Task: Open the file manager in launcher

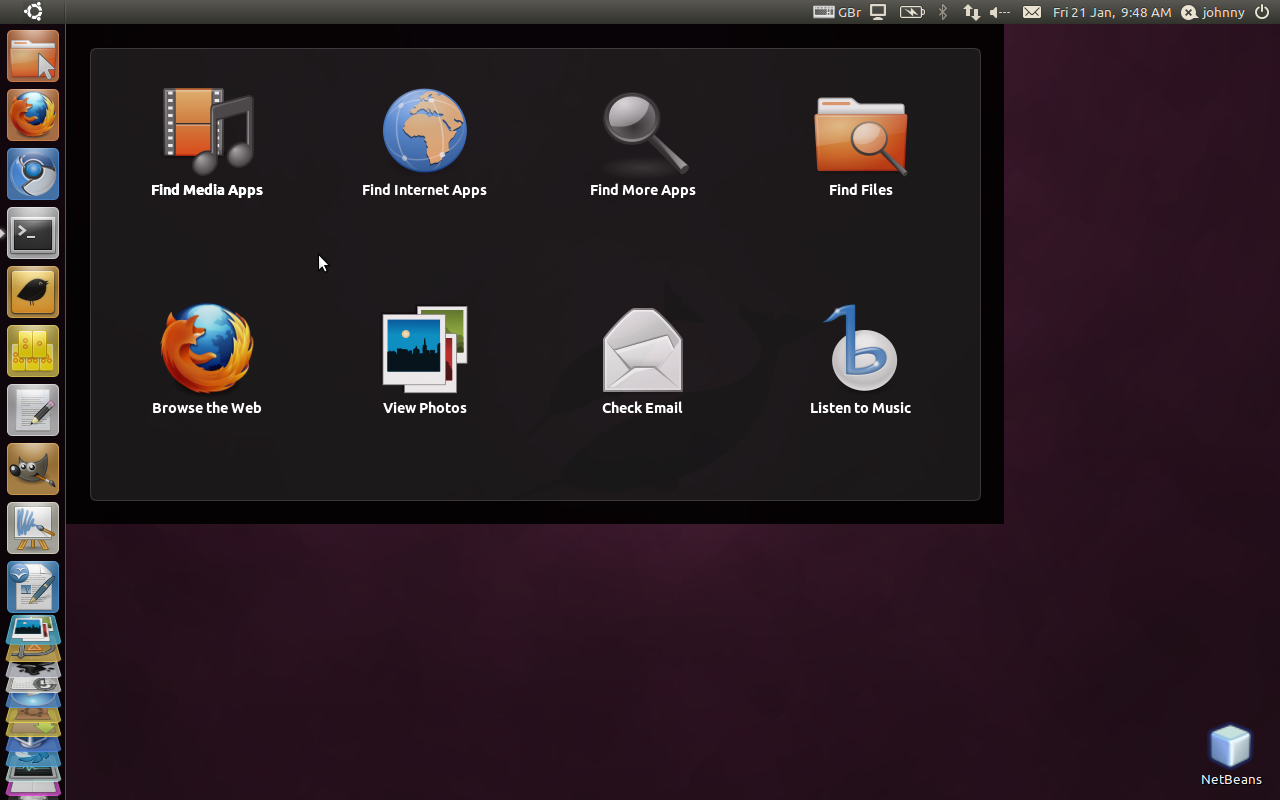Action: (33, 56)
